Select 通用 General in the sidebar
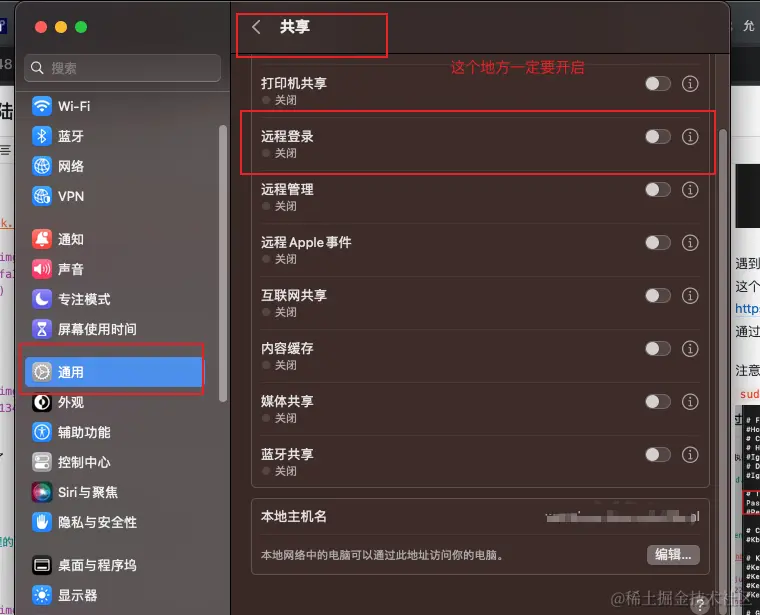Screen dimensions: 760x615 coord(114,372)
